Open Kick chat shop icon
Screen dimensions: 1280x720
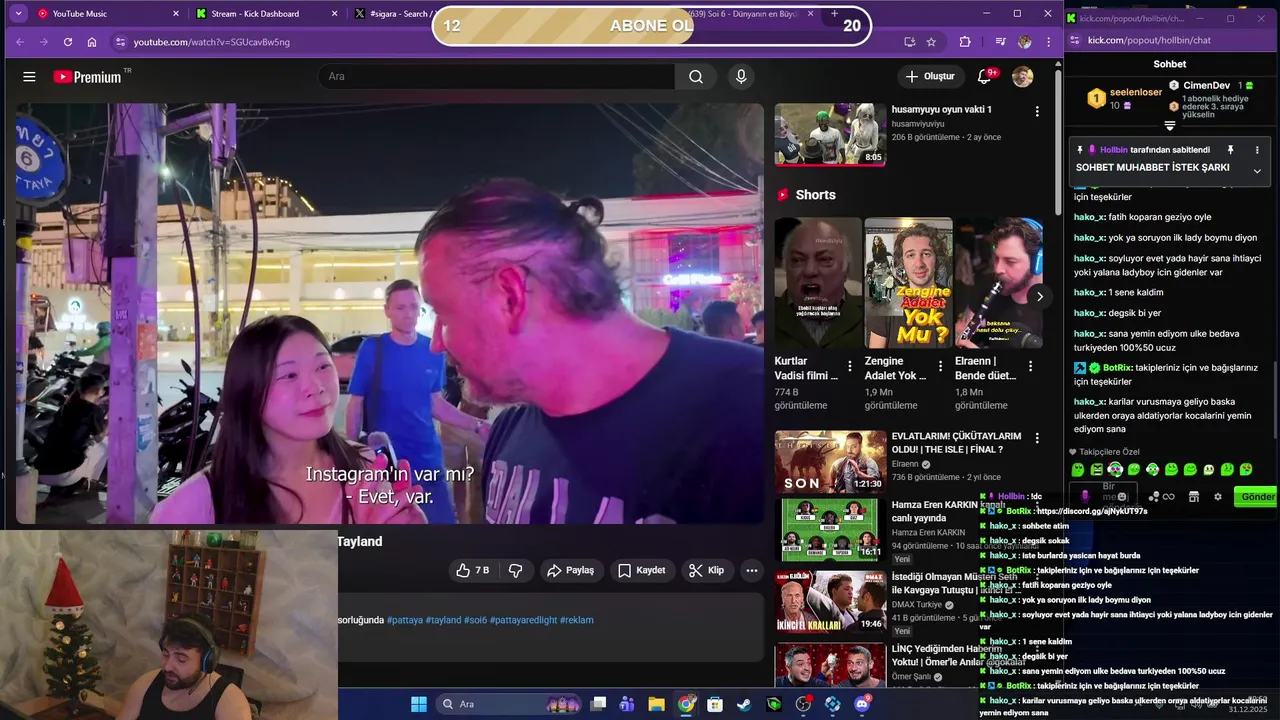(1193, 497)
